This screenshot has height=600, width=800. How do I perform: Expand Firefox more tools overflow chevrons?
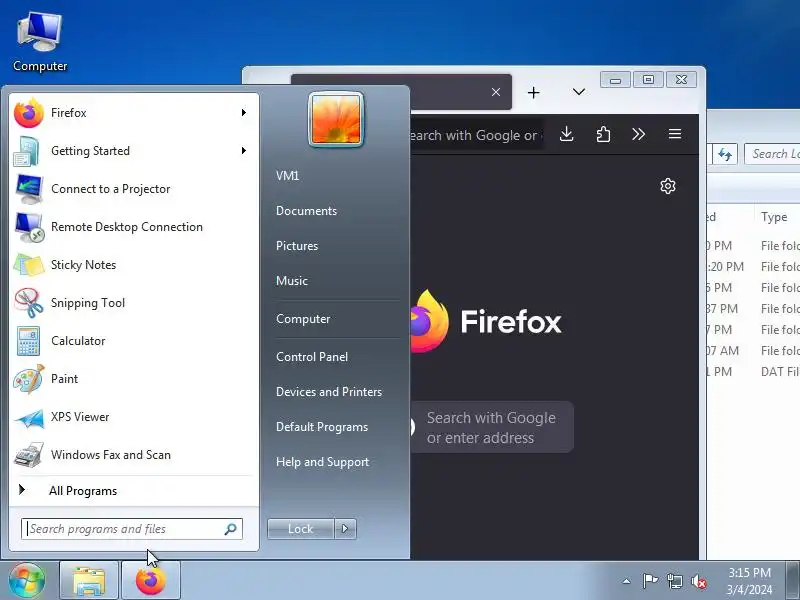[x=638, y=134]
